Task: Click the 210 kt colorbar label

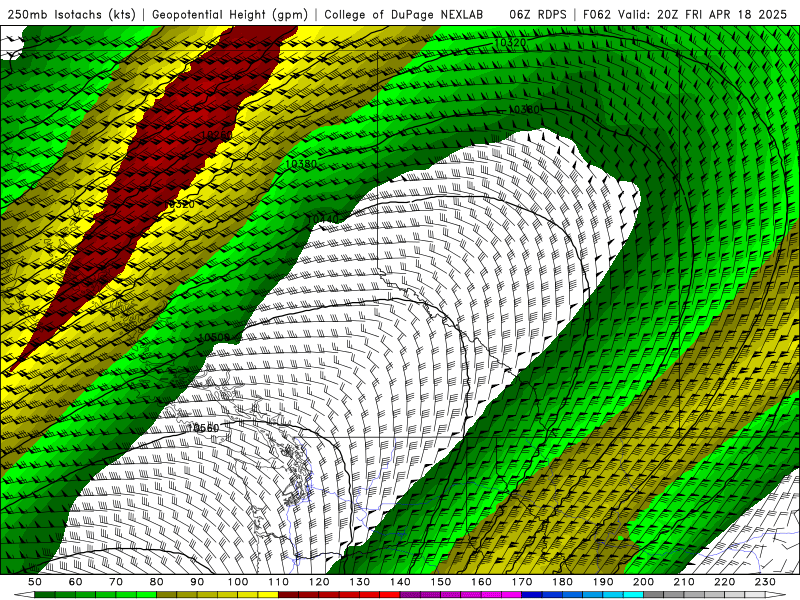Action: [685, 582]
